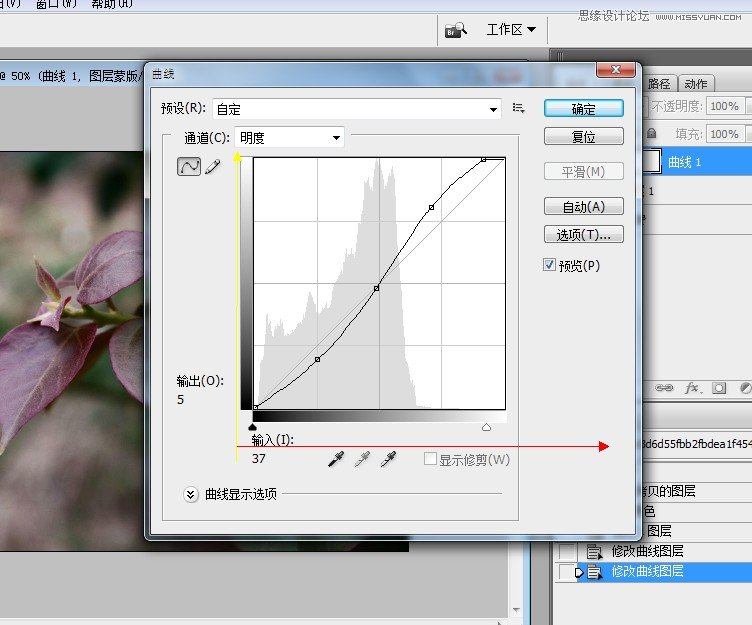This screenshot has width=752, height=625.
Task: Click the 选项(T)... button
Action: pos(584,235)
